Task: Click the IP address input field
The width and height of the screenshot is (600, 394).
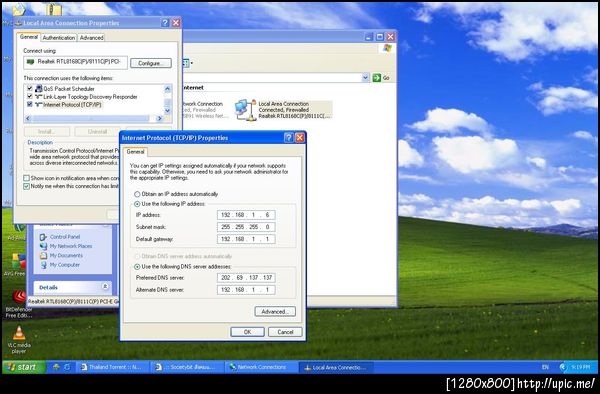Action: [246, 215]
